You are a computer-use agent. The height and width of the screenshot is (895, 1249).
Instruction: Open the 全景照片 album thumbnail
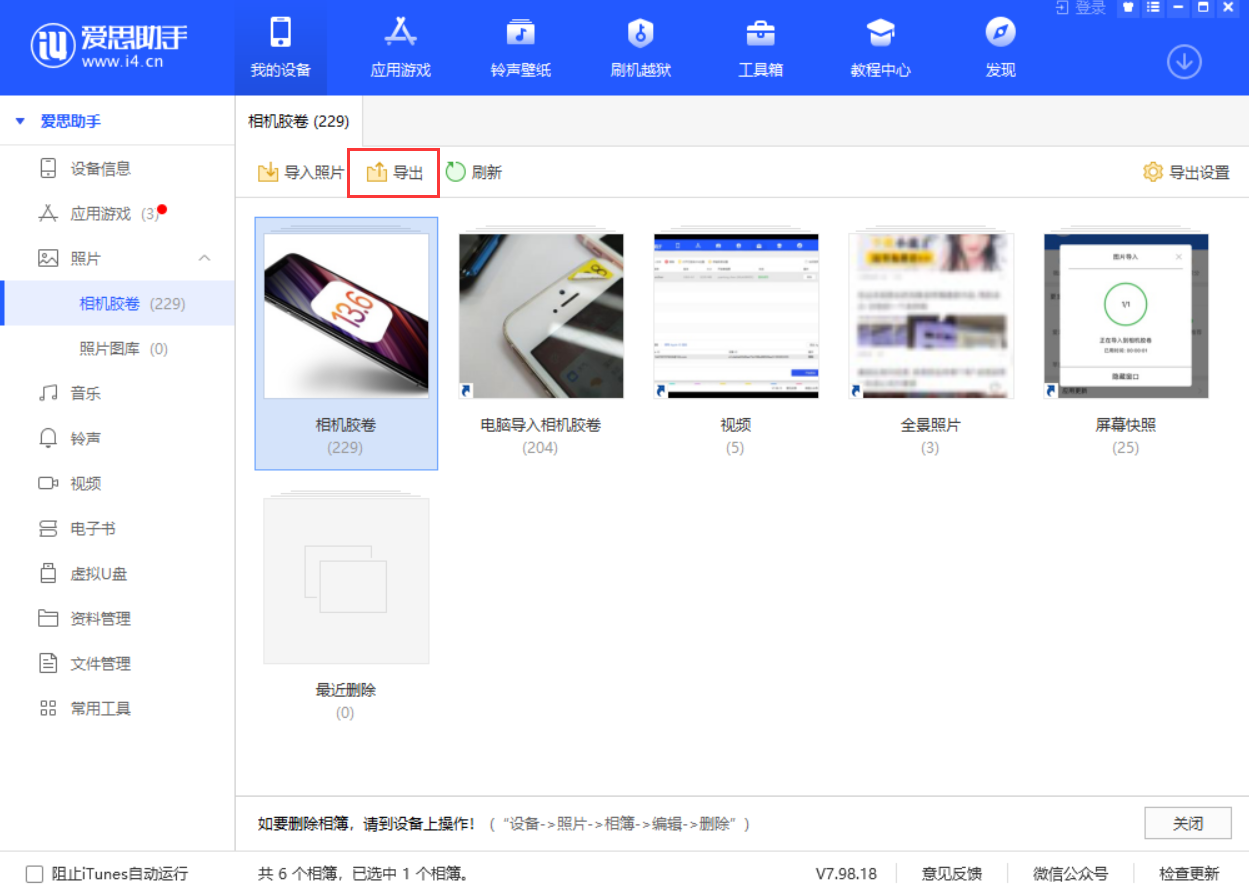point(930,315)
